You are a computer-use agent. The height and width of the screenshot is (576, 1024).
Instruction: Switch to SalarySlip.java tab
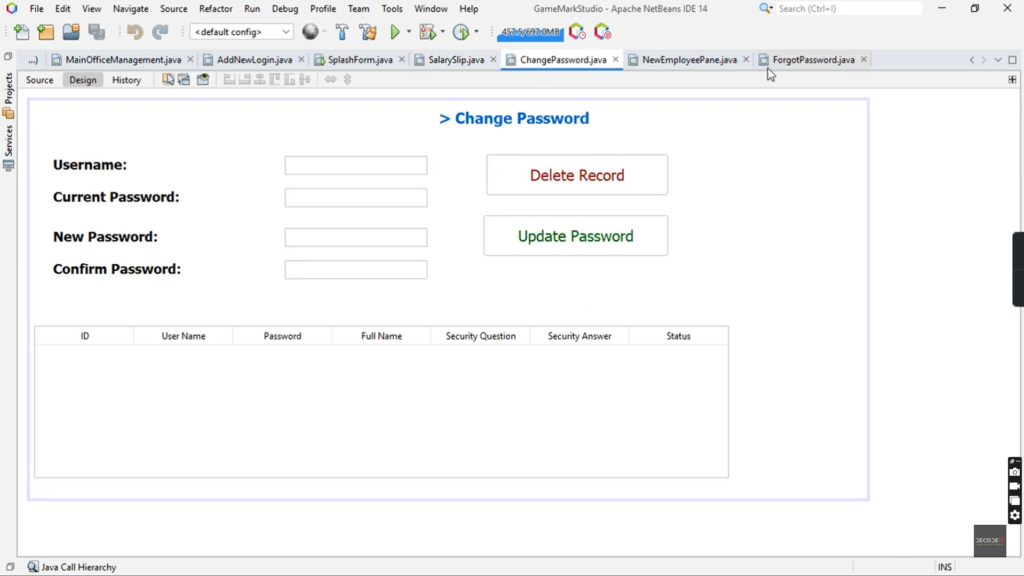(x=456, y=59)
